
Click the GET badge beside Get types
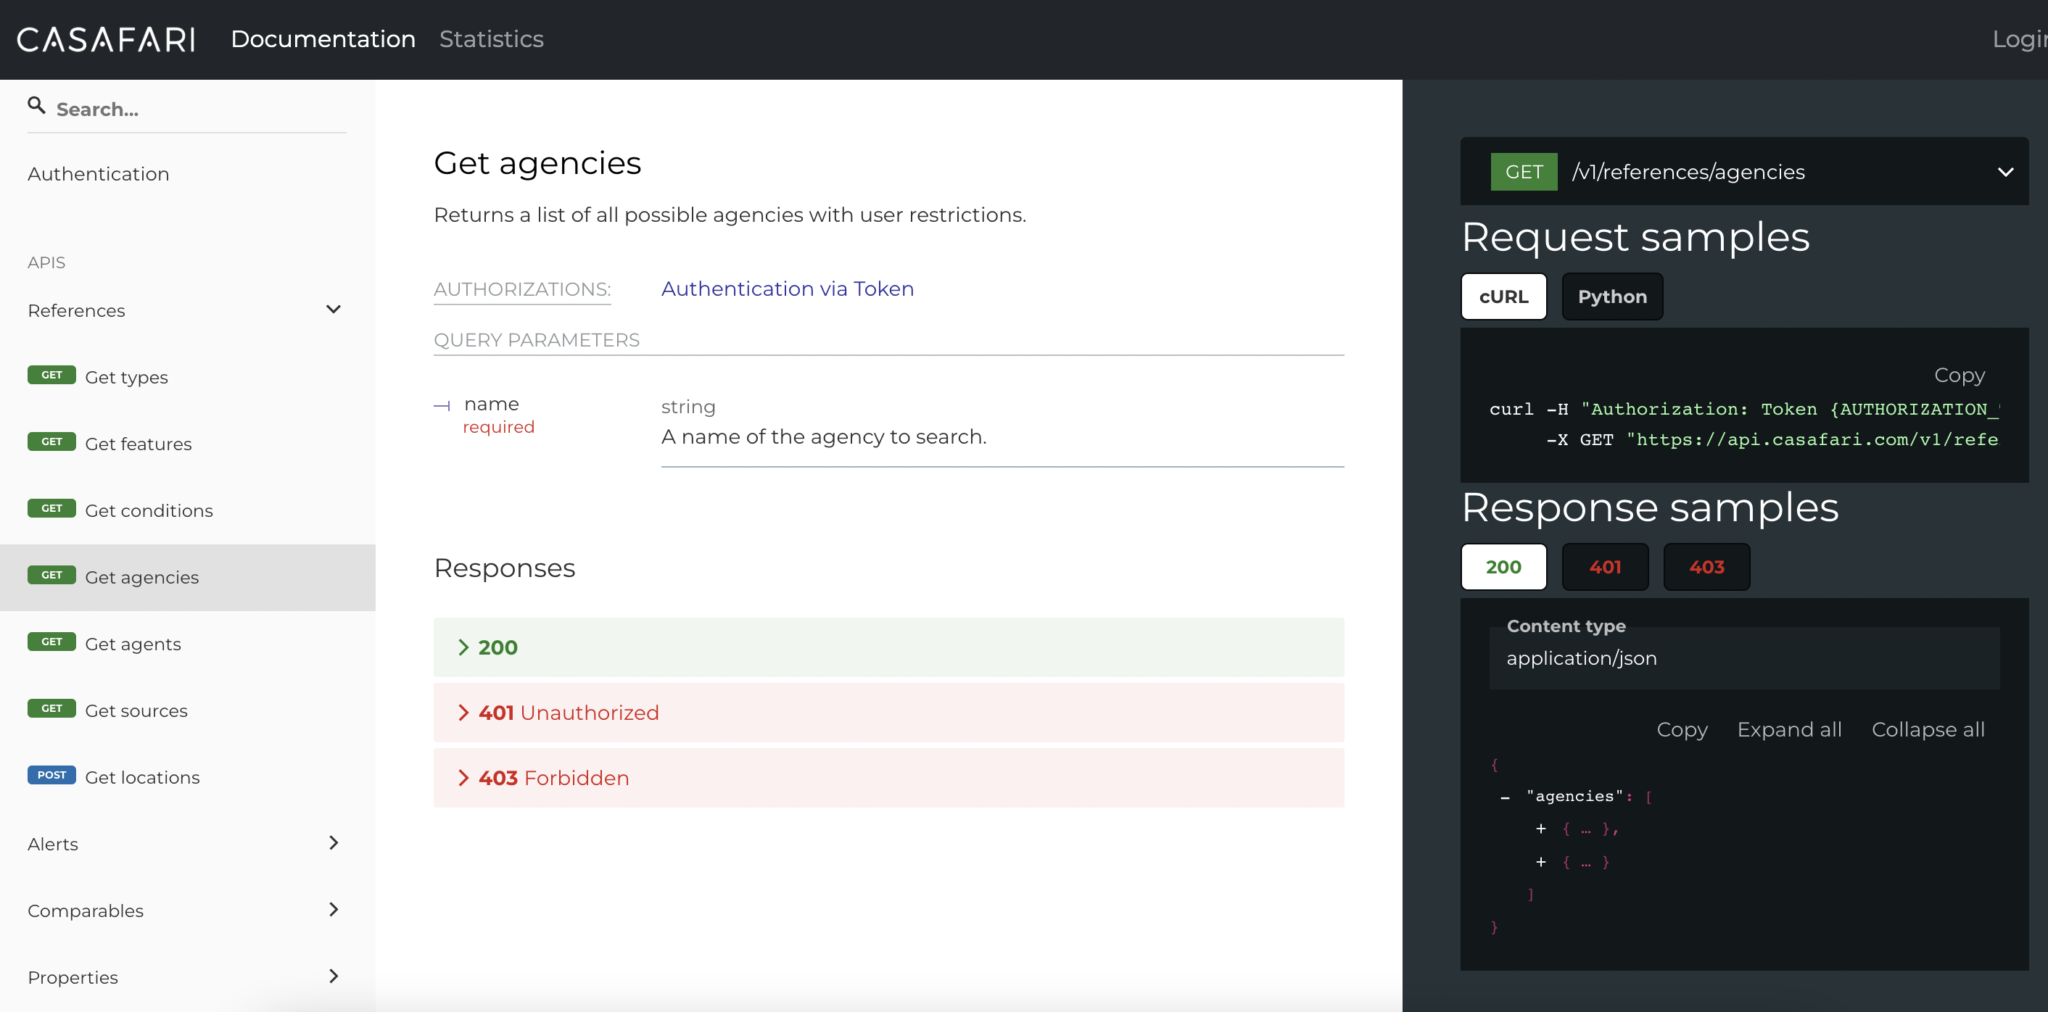pyautogui.click(x=51, y=374)
